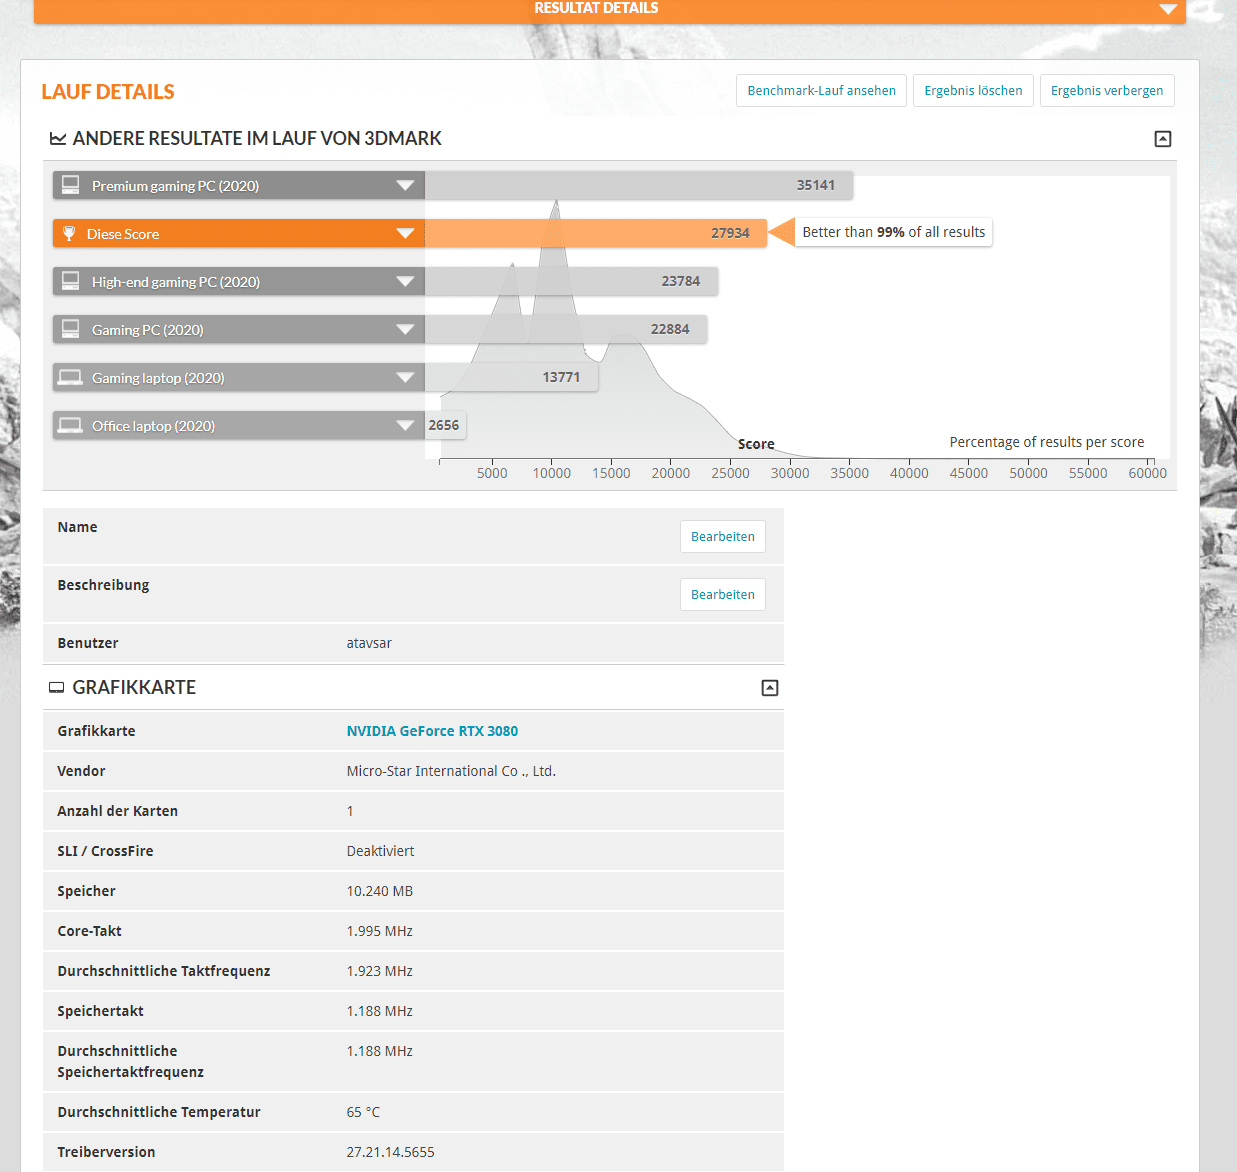Select the Gaming PC score bar 22884
The height and width of the screenshot is (1172, 1237).
(566, 330)
